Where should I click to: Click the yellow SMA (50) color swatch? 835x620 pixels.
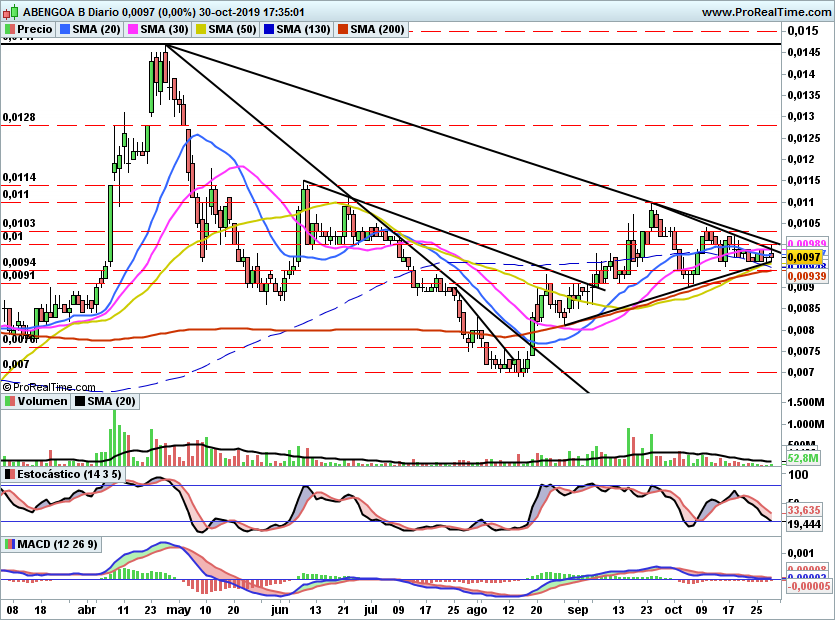[x=201, y=29]
